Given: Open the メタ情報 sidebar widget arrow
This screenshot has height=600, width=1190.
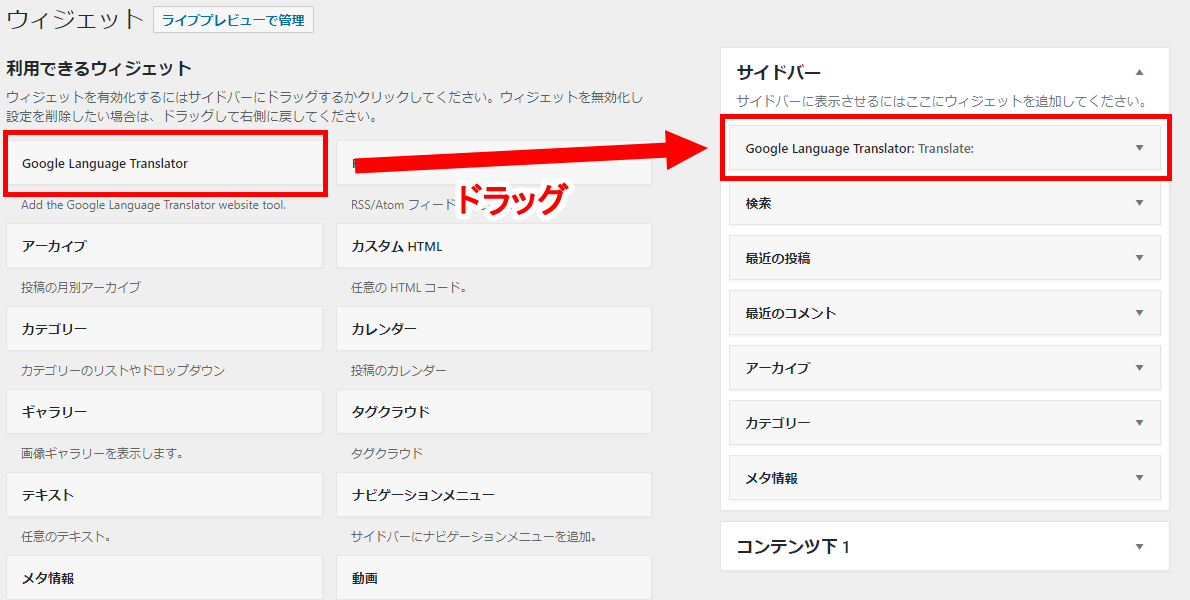Looking at the screenshot, I should (x=1138, y=478).
